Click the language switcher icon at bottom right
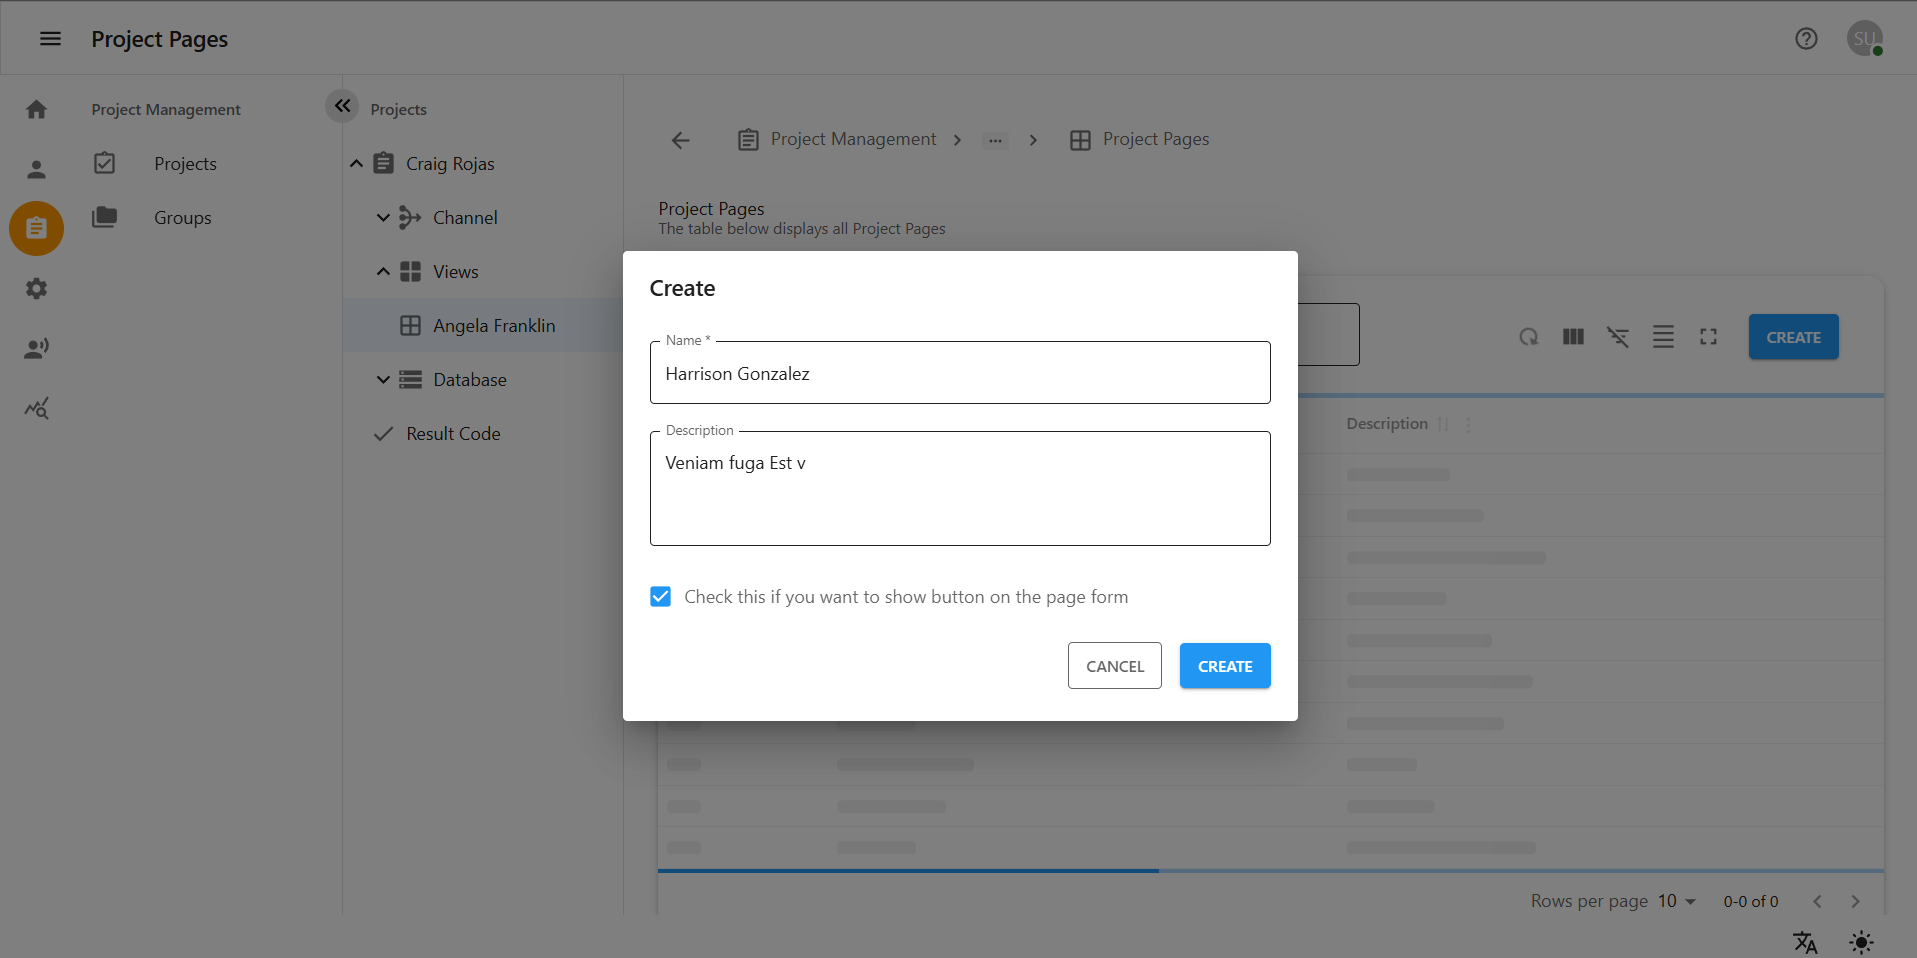The height and width of the screenshot is (958, 1917). (1805, 942)
